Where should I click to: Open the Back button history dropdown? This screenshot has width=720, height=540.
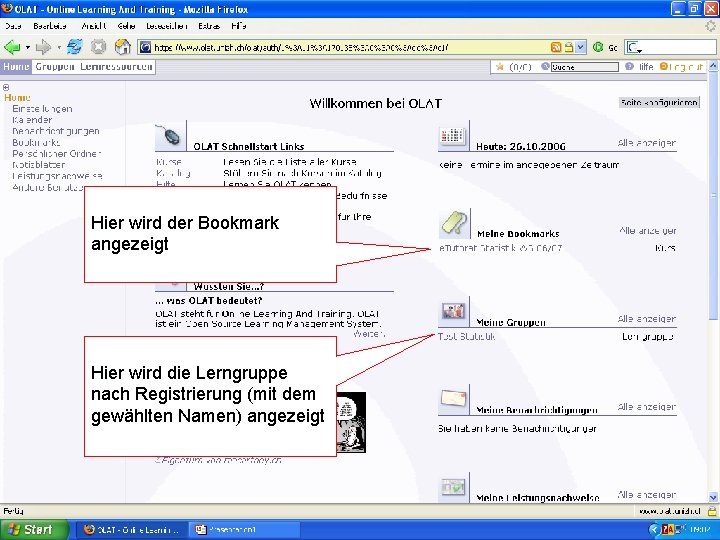coord(28,47)
